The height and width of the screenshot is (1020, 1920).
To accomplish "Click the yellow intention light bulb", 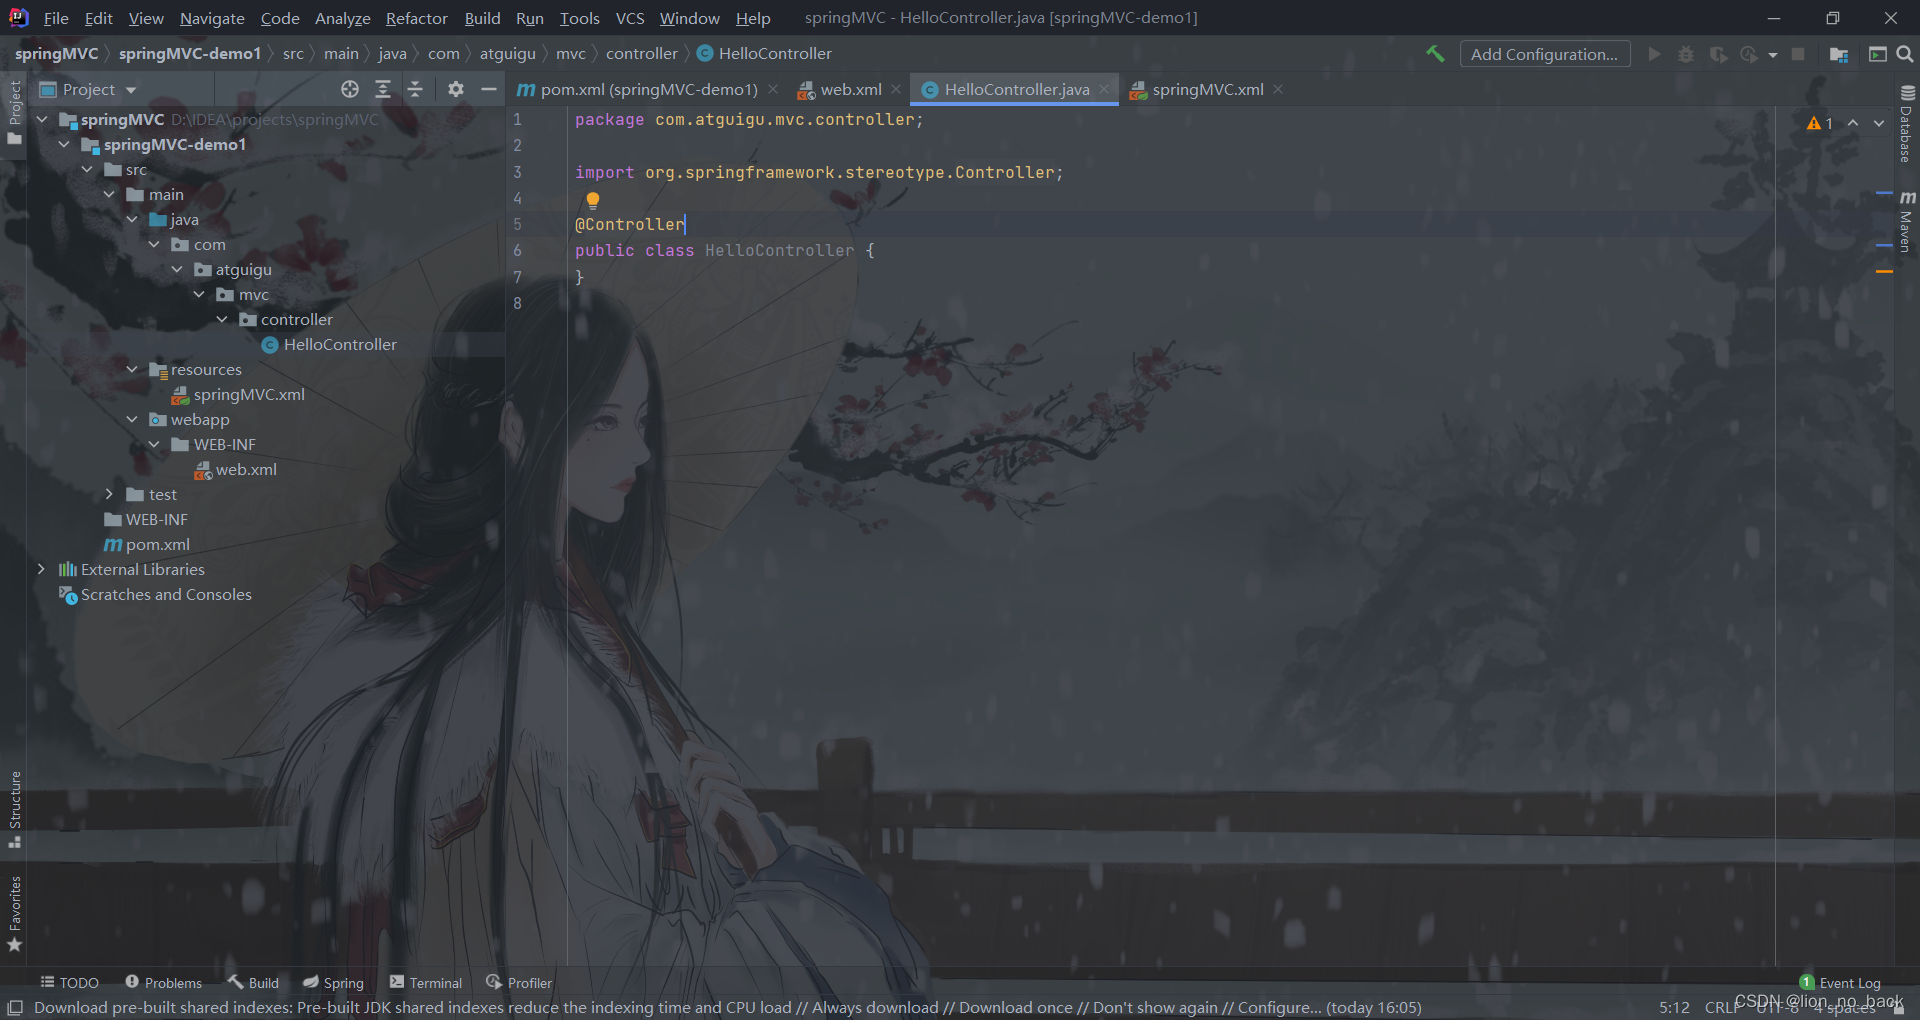I will 592,200.
